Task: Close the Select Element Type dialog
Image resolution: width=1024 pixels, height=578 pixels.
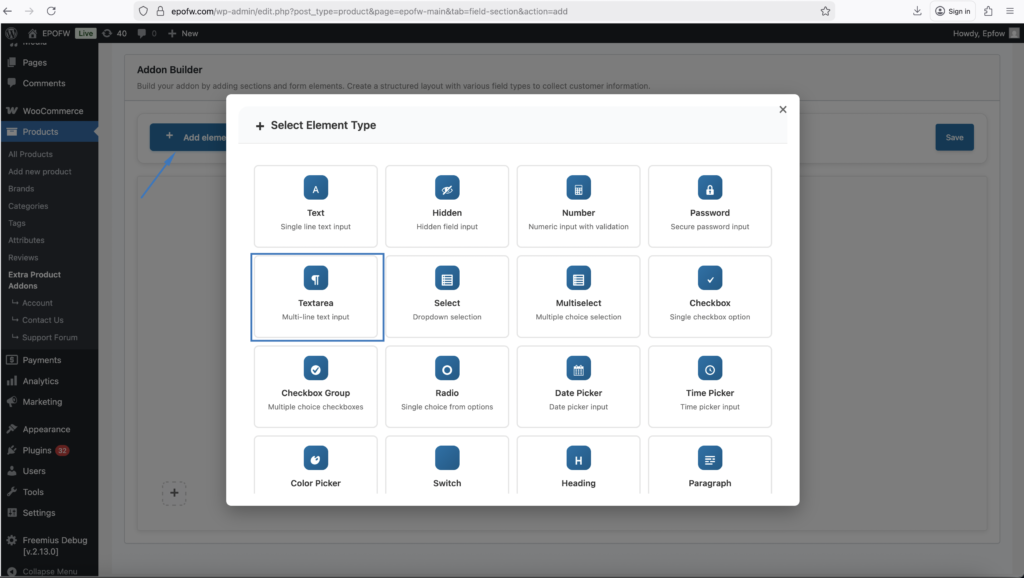Action: click(783, 109)
